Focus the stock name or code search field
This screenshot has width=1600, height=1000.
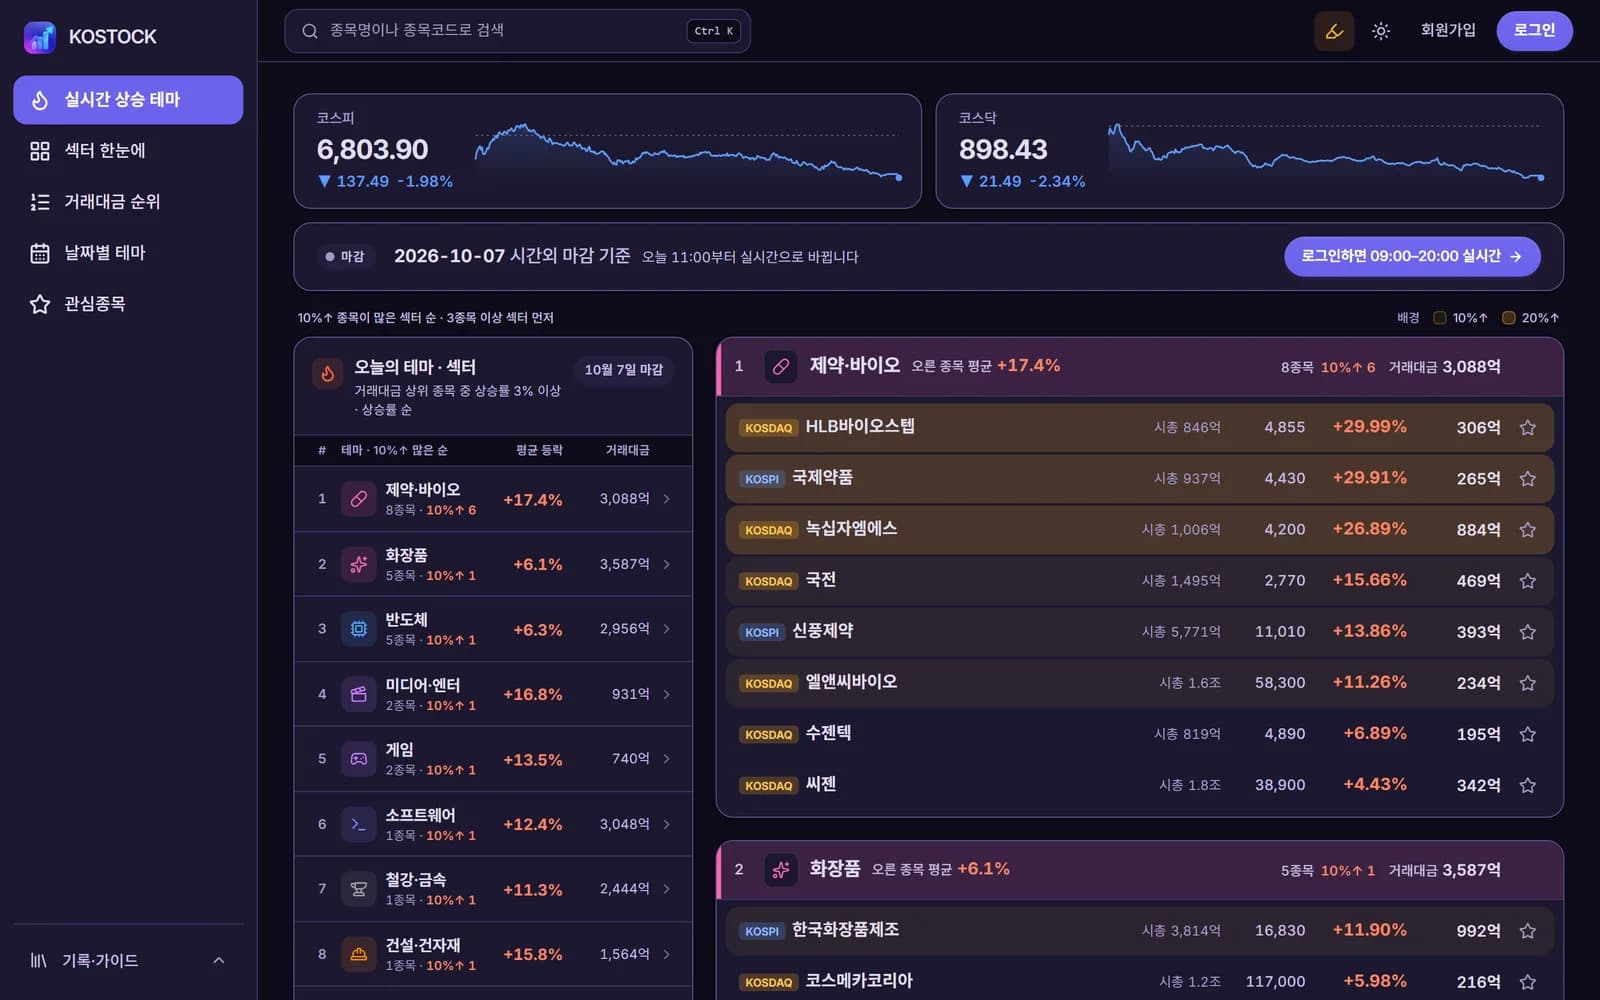tap(517, 31)
